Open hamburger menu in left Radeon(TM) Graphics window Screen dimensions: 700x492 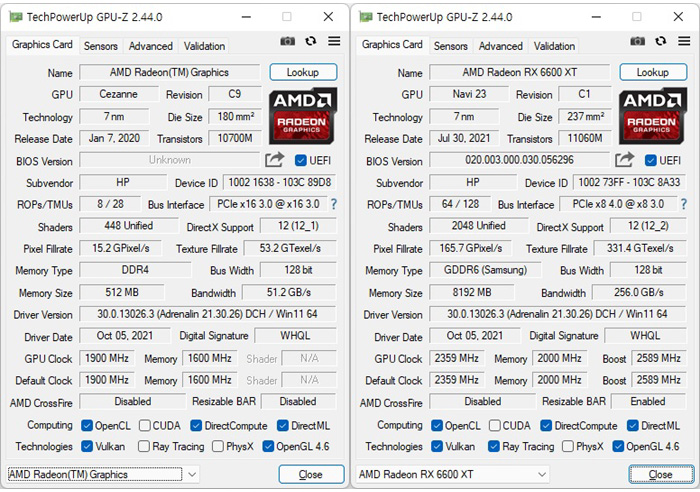(x=334, y=41)
